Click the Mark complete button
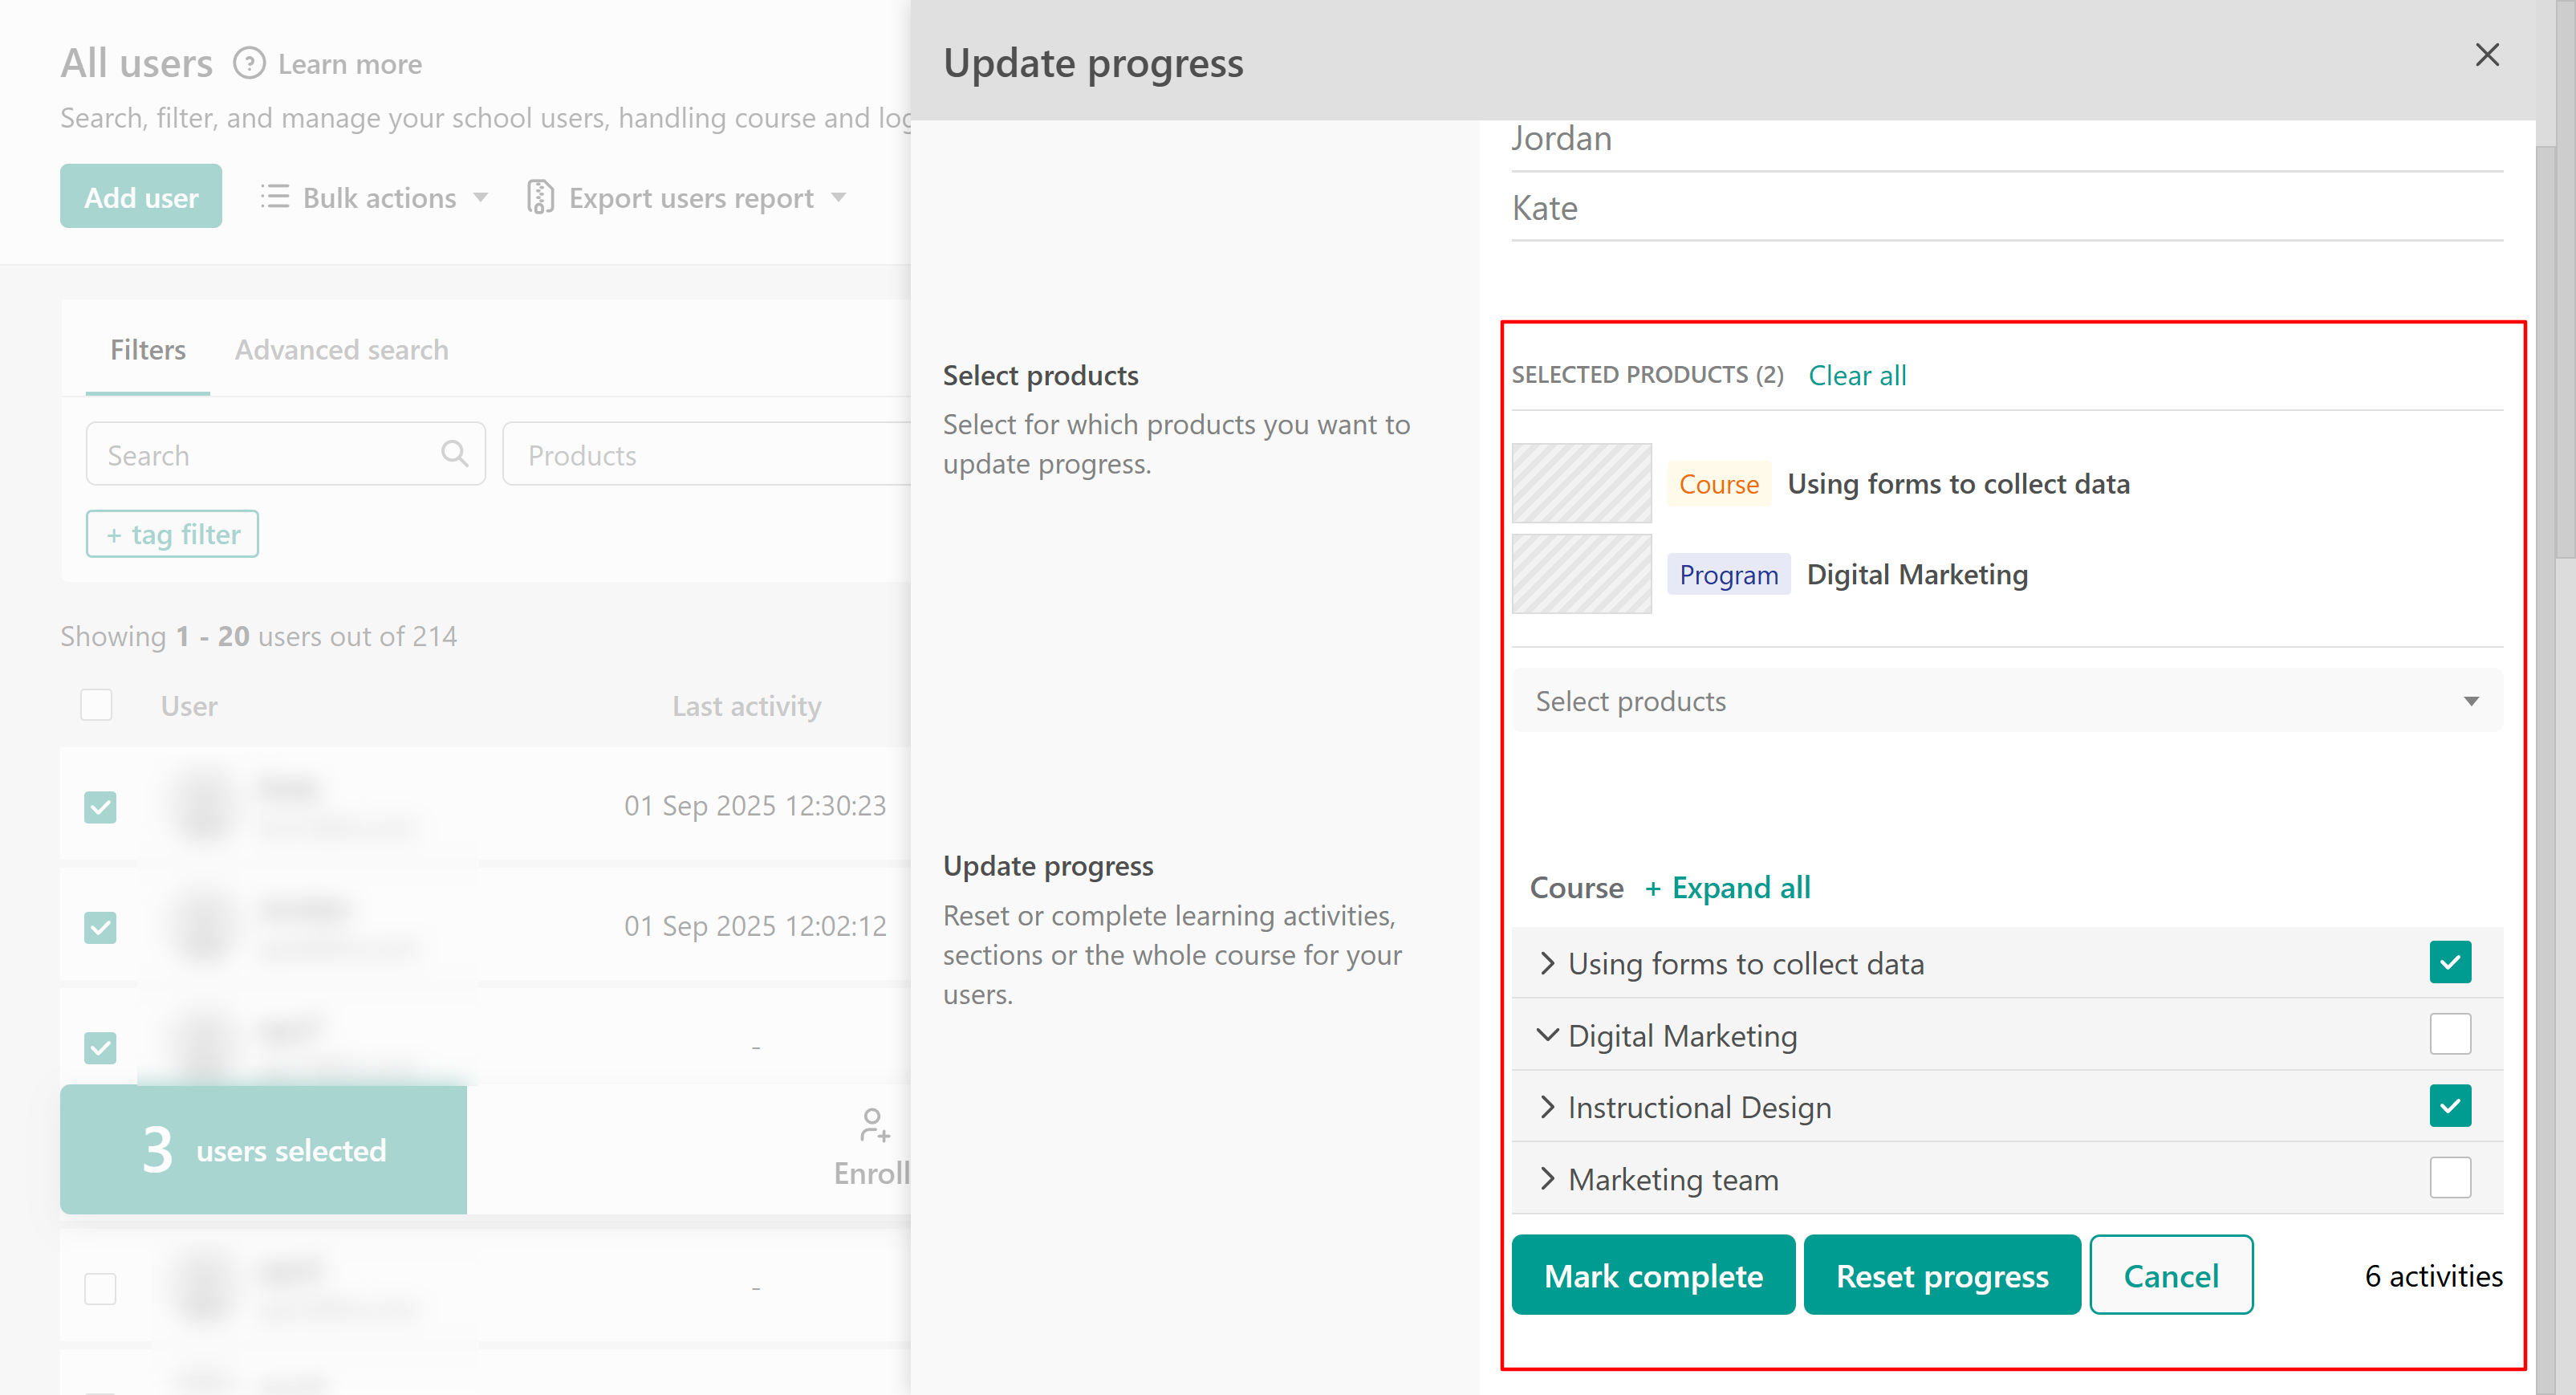2576x1395 pixels. pos(1652,1275)
